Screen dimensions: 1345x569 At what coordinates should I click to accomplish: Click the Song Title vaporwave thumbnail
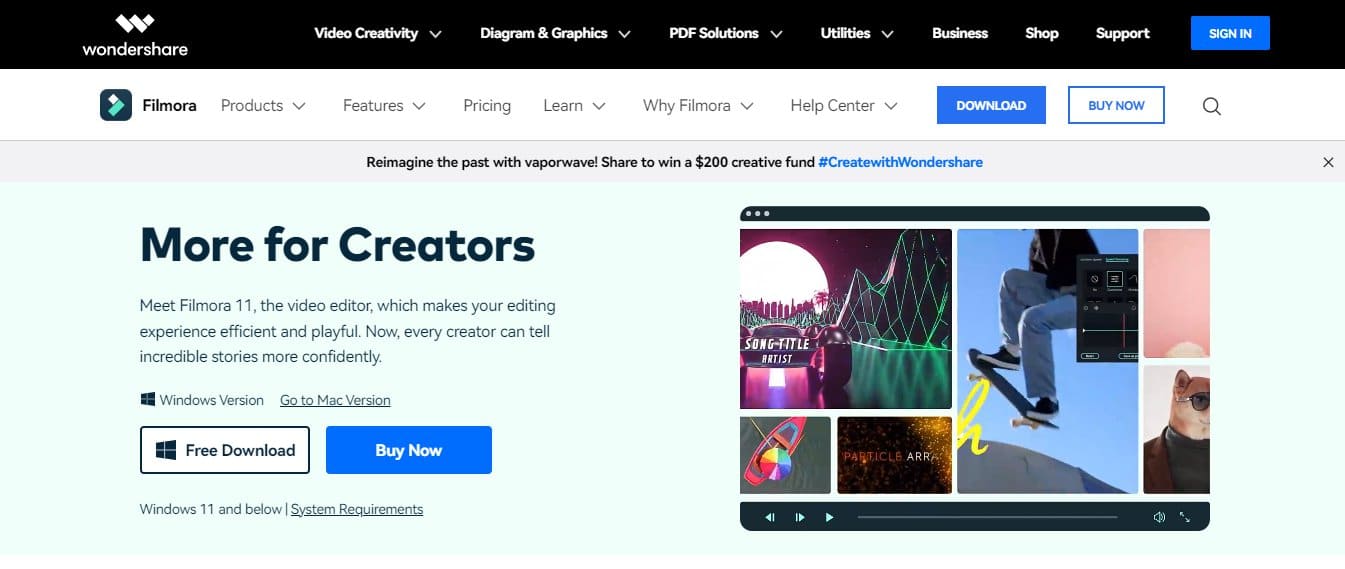846,318
